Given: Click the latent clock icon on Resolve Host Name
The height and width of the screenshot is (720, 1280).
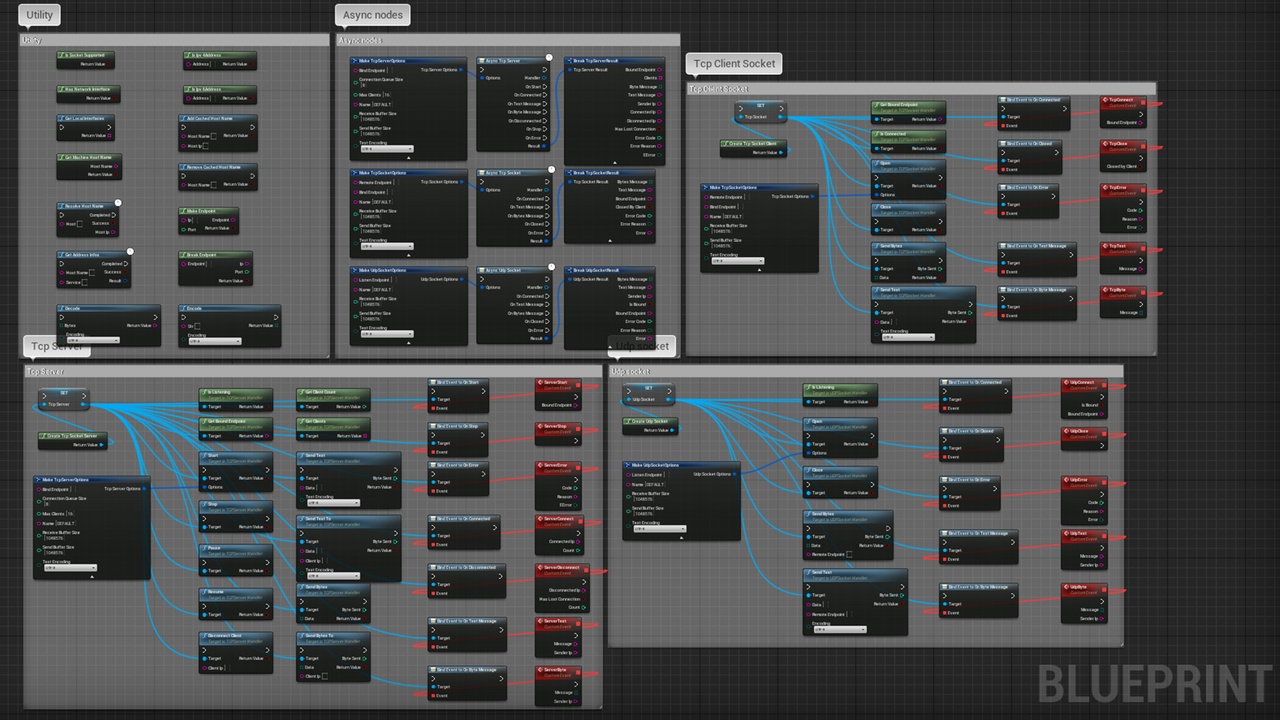Looking at the screenshot, I should click(118, 203).
